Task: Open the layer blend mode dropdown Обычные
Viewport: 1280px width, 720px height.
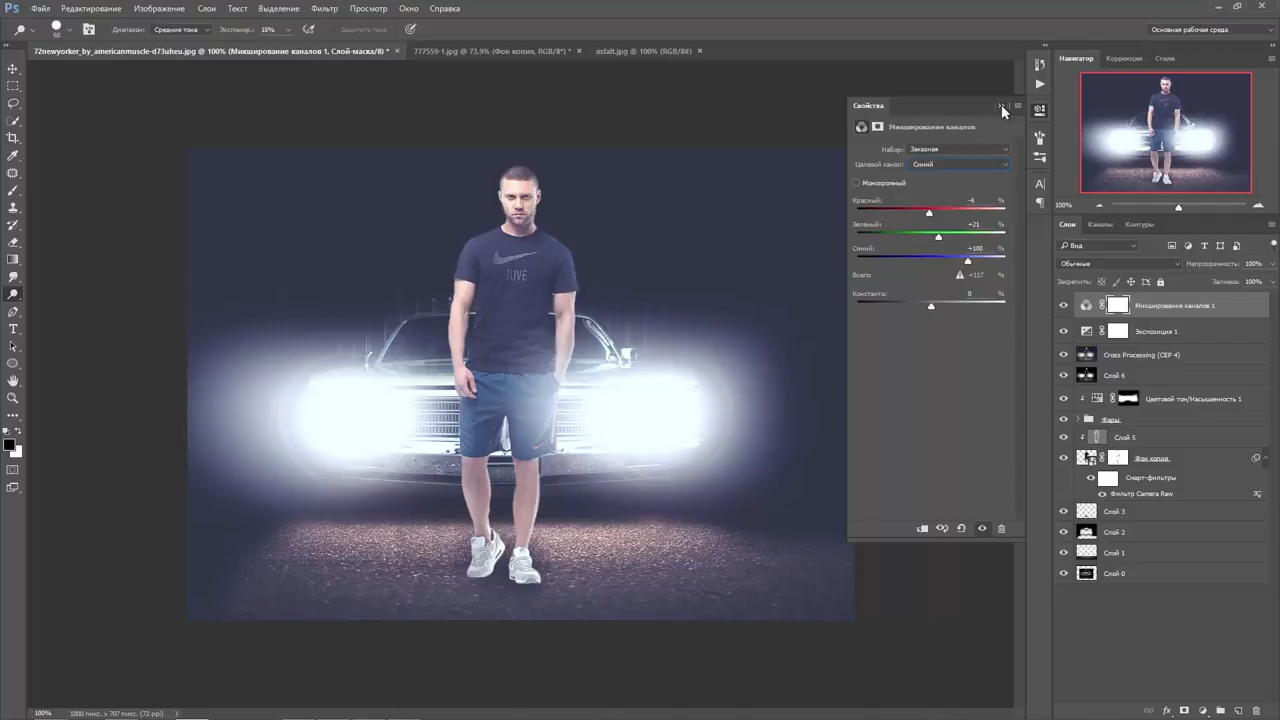Action: 1118,264
